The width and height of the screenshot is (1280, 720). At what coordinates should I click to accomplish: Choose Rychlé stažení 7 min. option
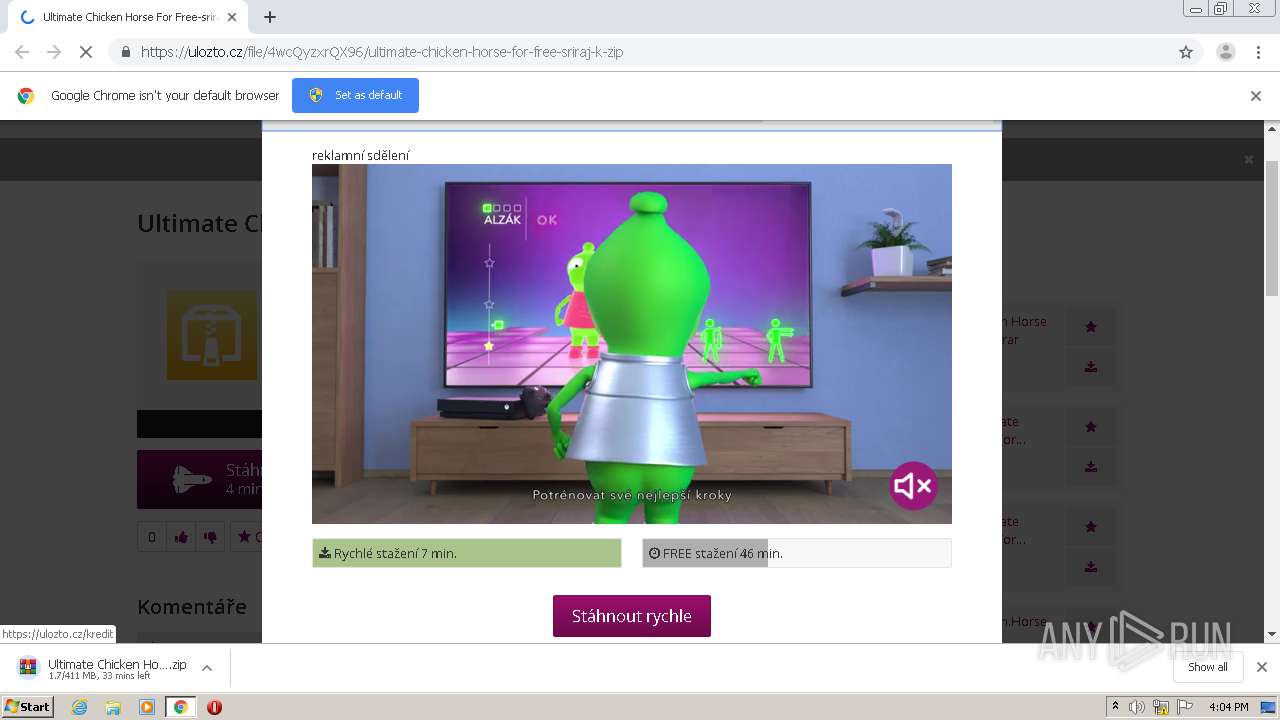(x=467, y=553)
